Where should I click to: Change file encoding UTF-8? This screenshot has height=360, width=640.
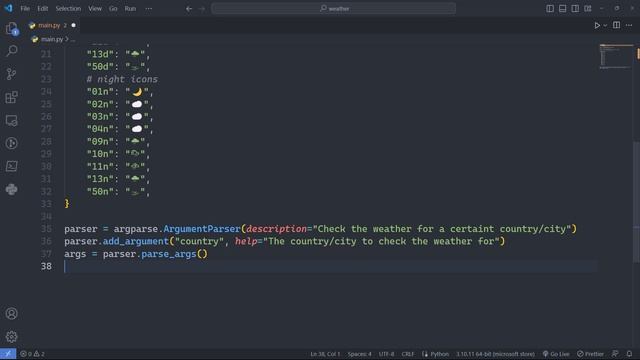pos(386,354)
